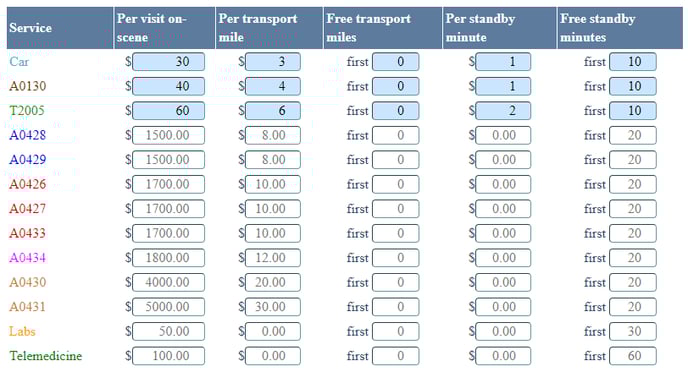Click the Car per visit on-scene field
The height and width of the screenshot is (372, 688).
(168, 62)
